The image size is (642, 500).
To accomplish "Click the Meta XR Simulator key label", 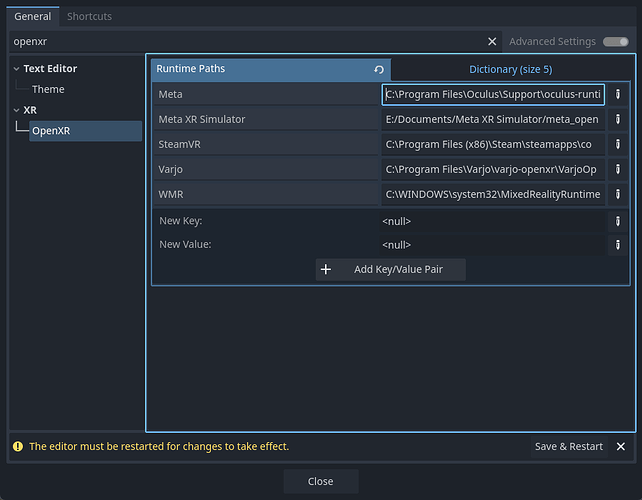I will pyautogui.click(x=202, y=119).
